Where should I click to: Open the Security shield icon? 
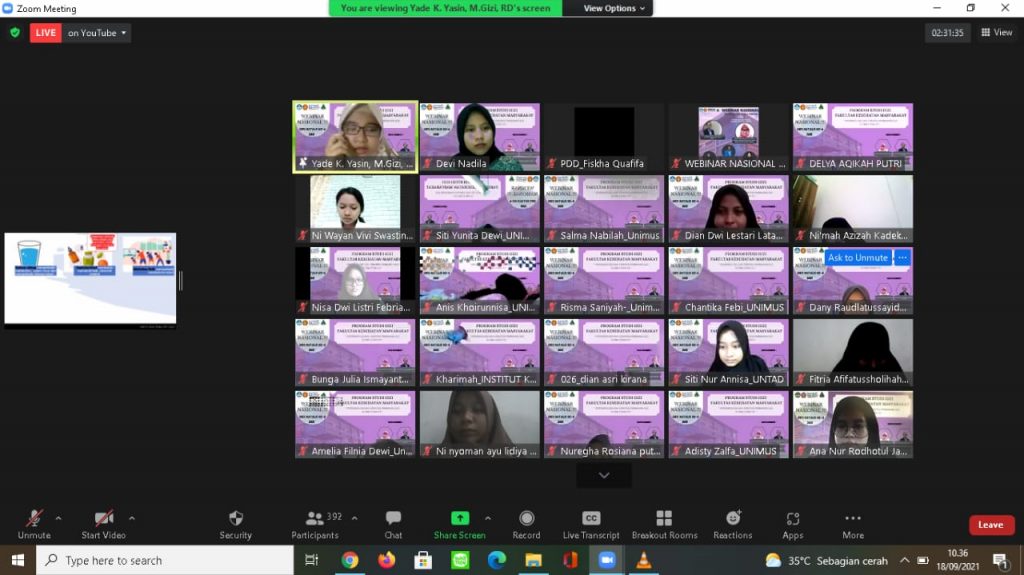(x=236, y=519)
